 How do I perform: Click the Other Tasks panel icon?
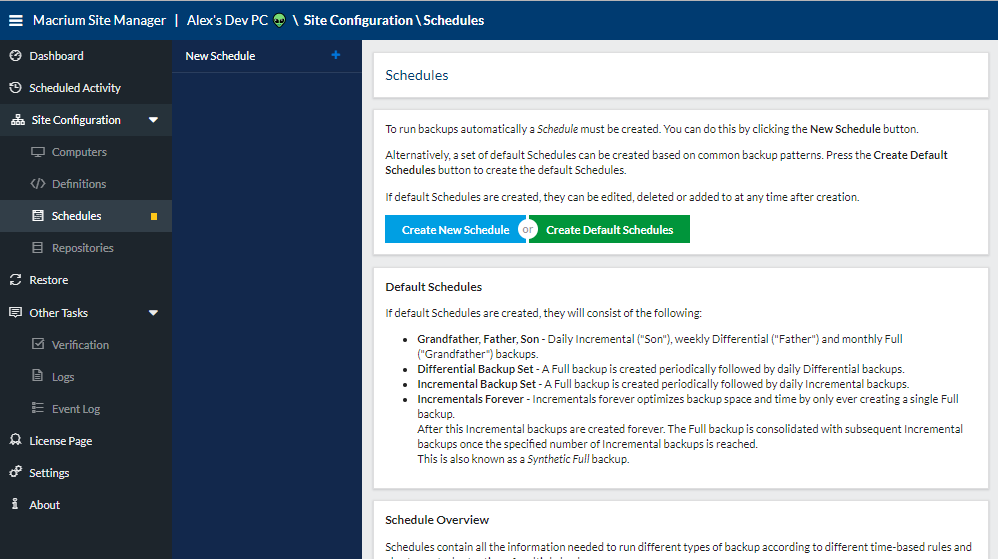(16, 312)
